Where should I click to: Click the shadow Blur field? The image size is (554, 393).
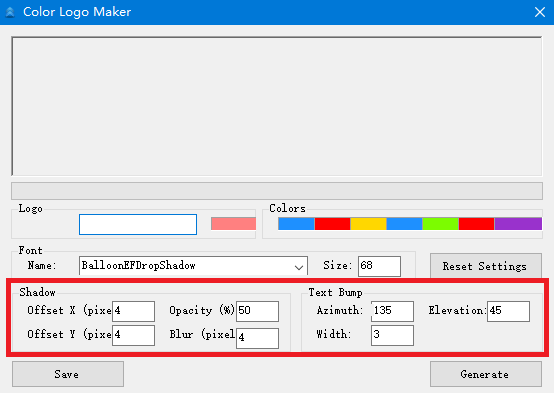[258, 338]
